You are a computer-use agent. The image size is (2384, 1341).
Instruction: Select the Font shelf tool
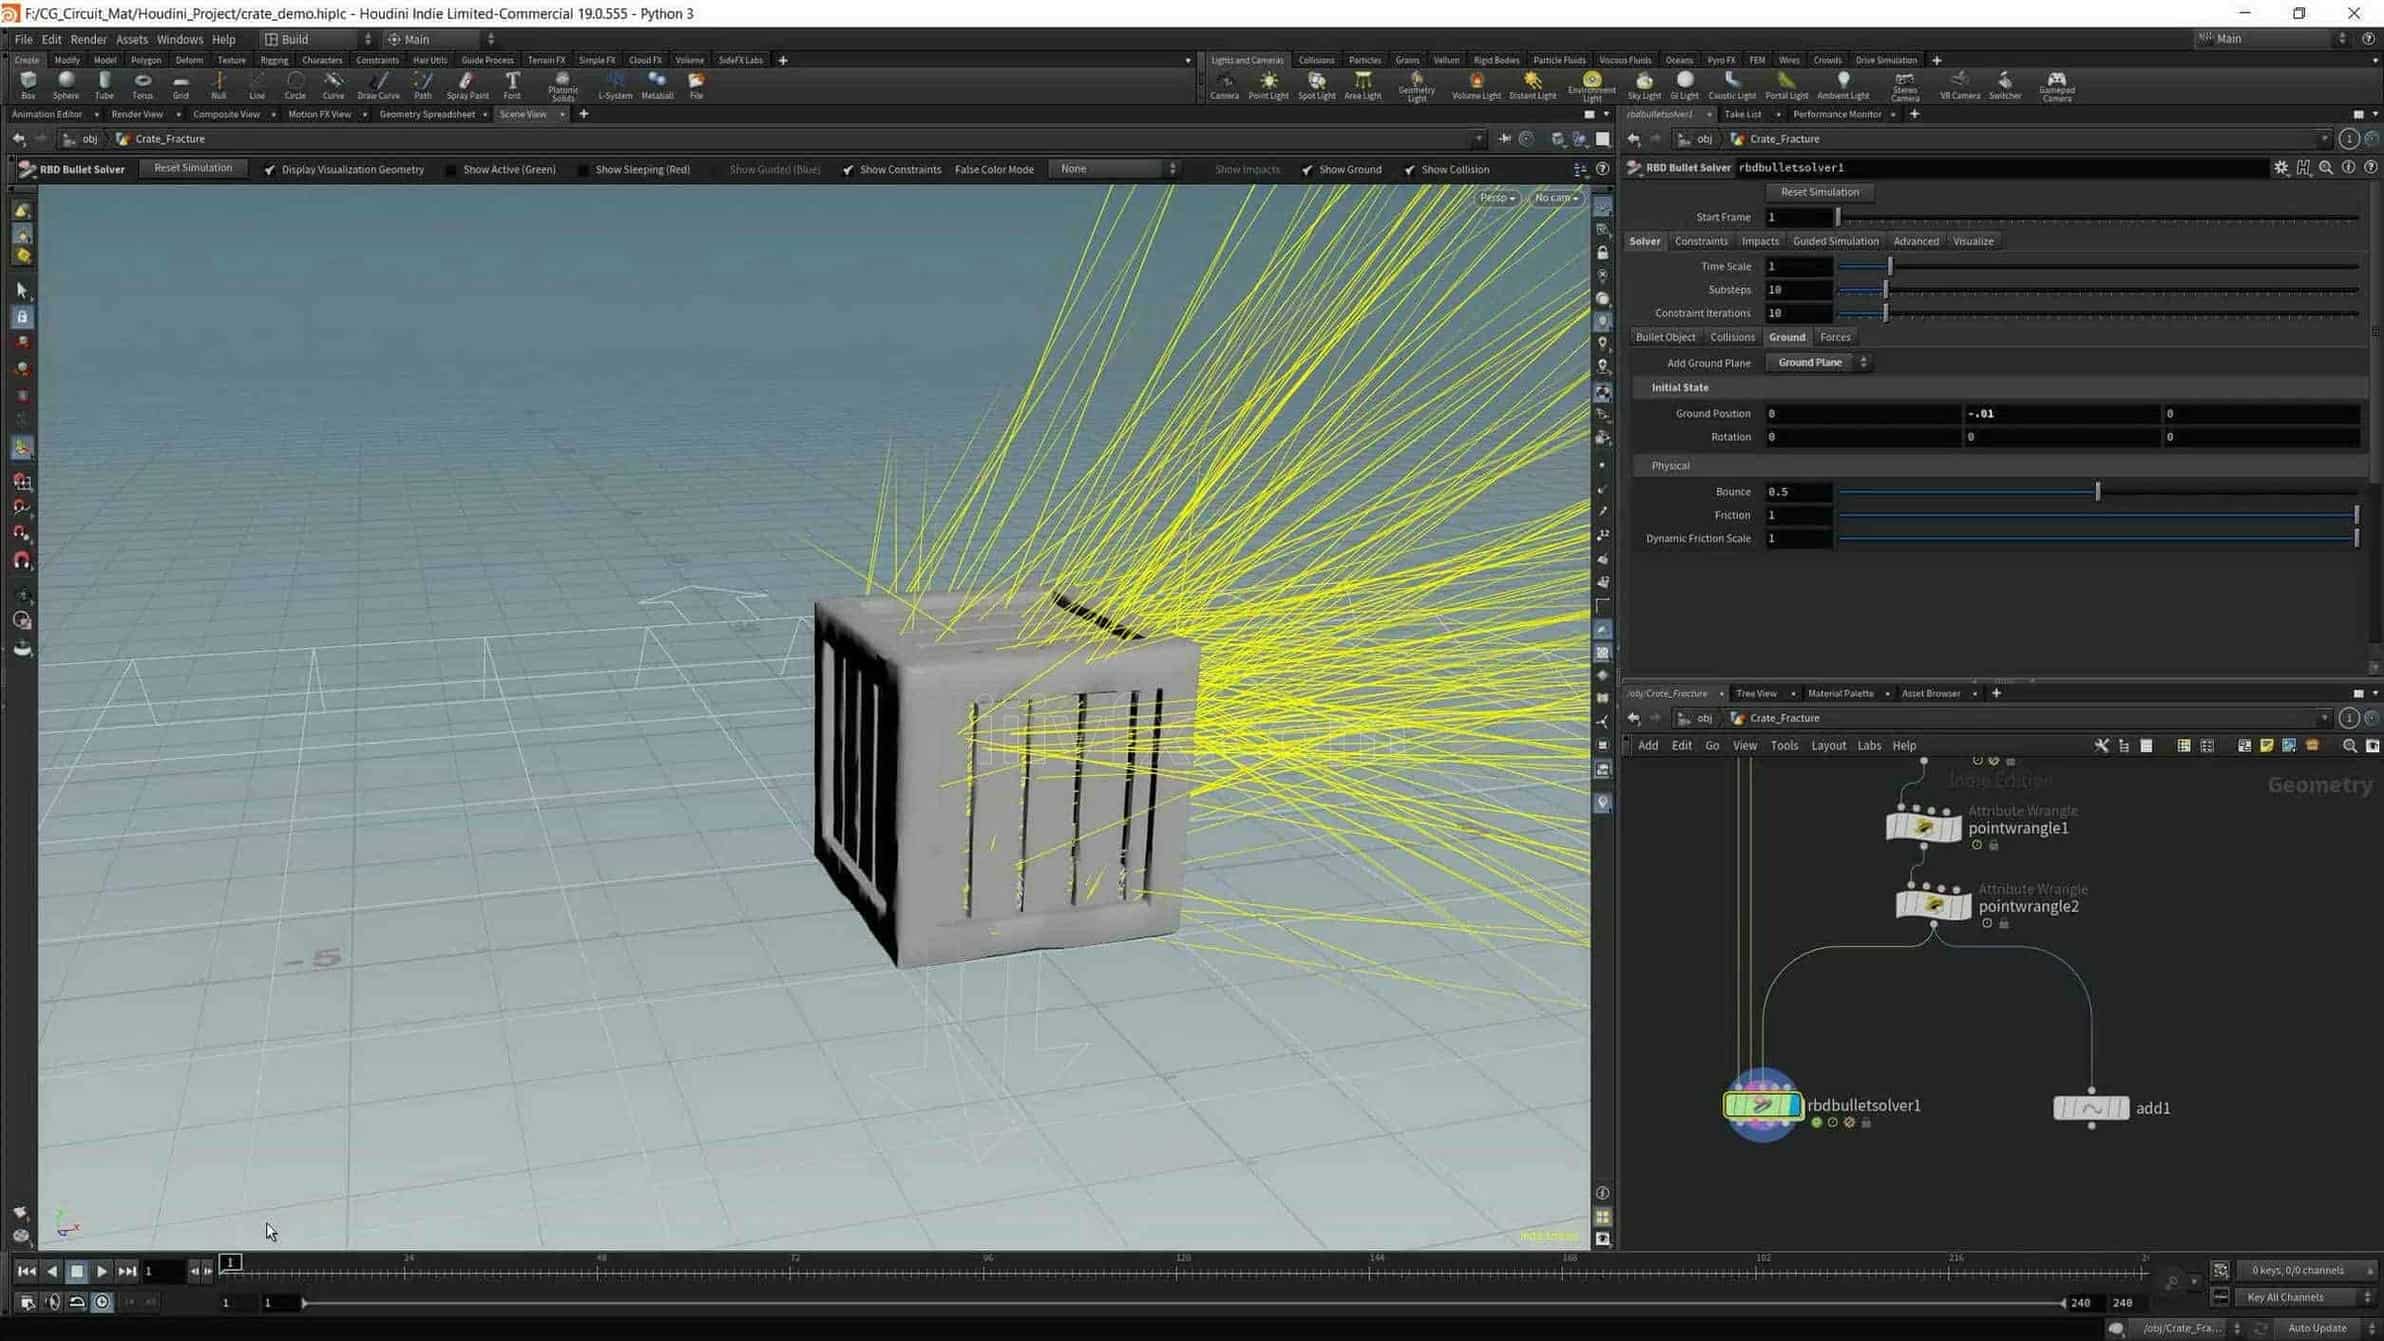(512, 84)
